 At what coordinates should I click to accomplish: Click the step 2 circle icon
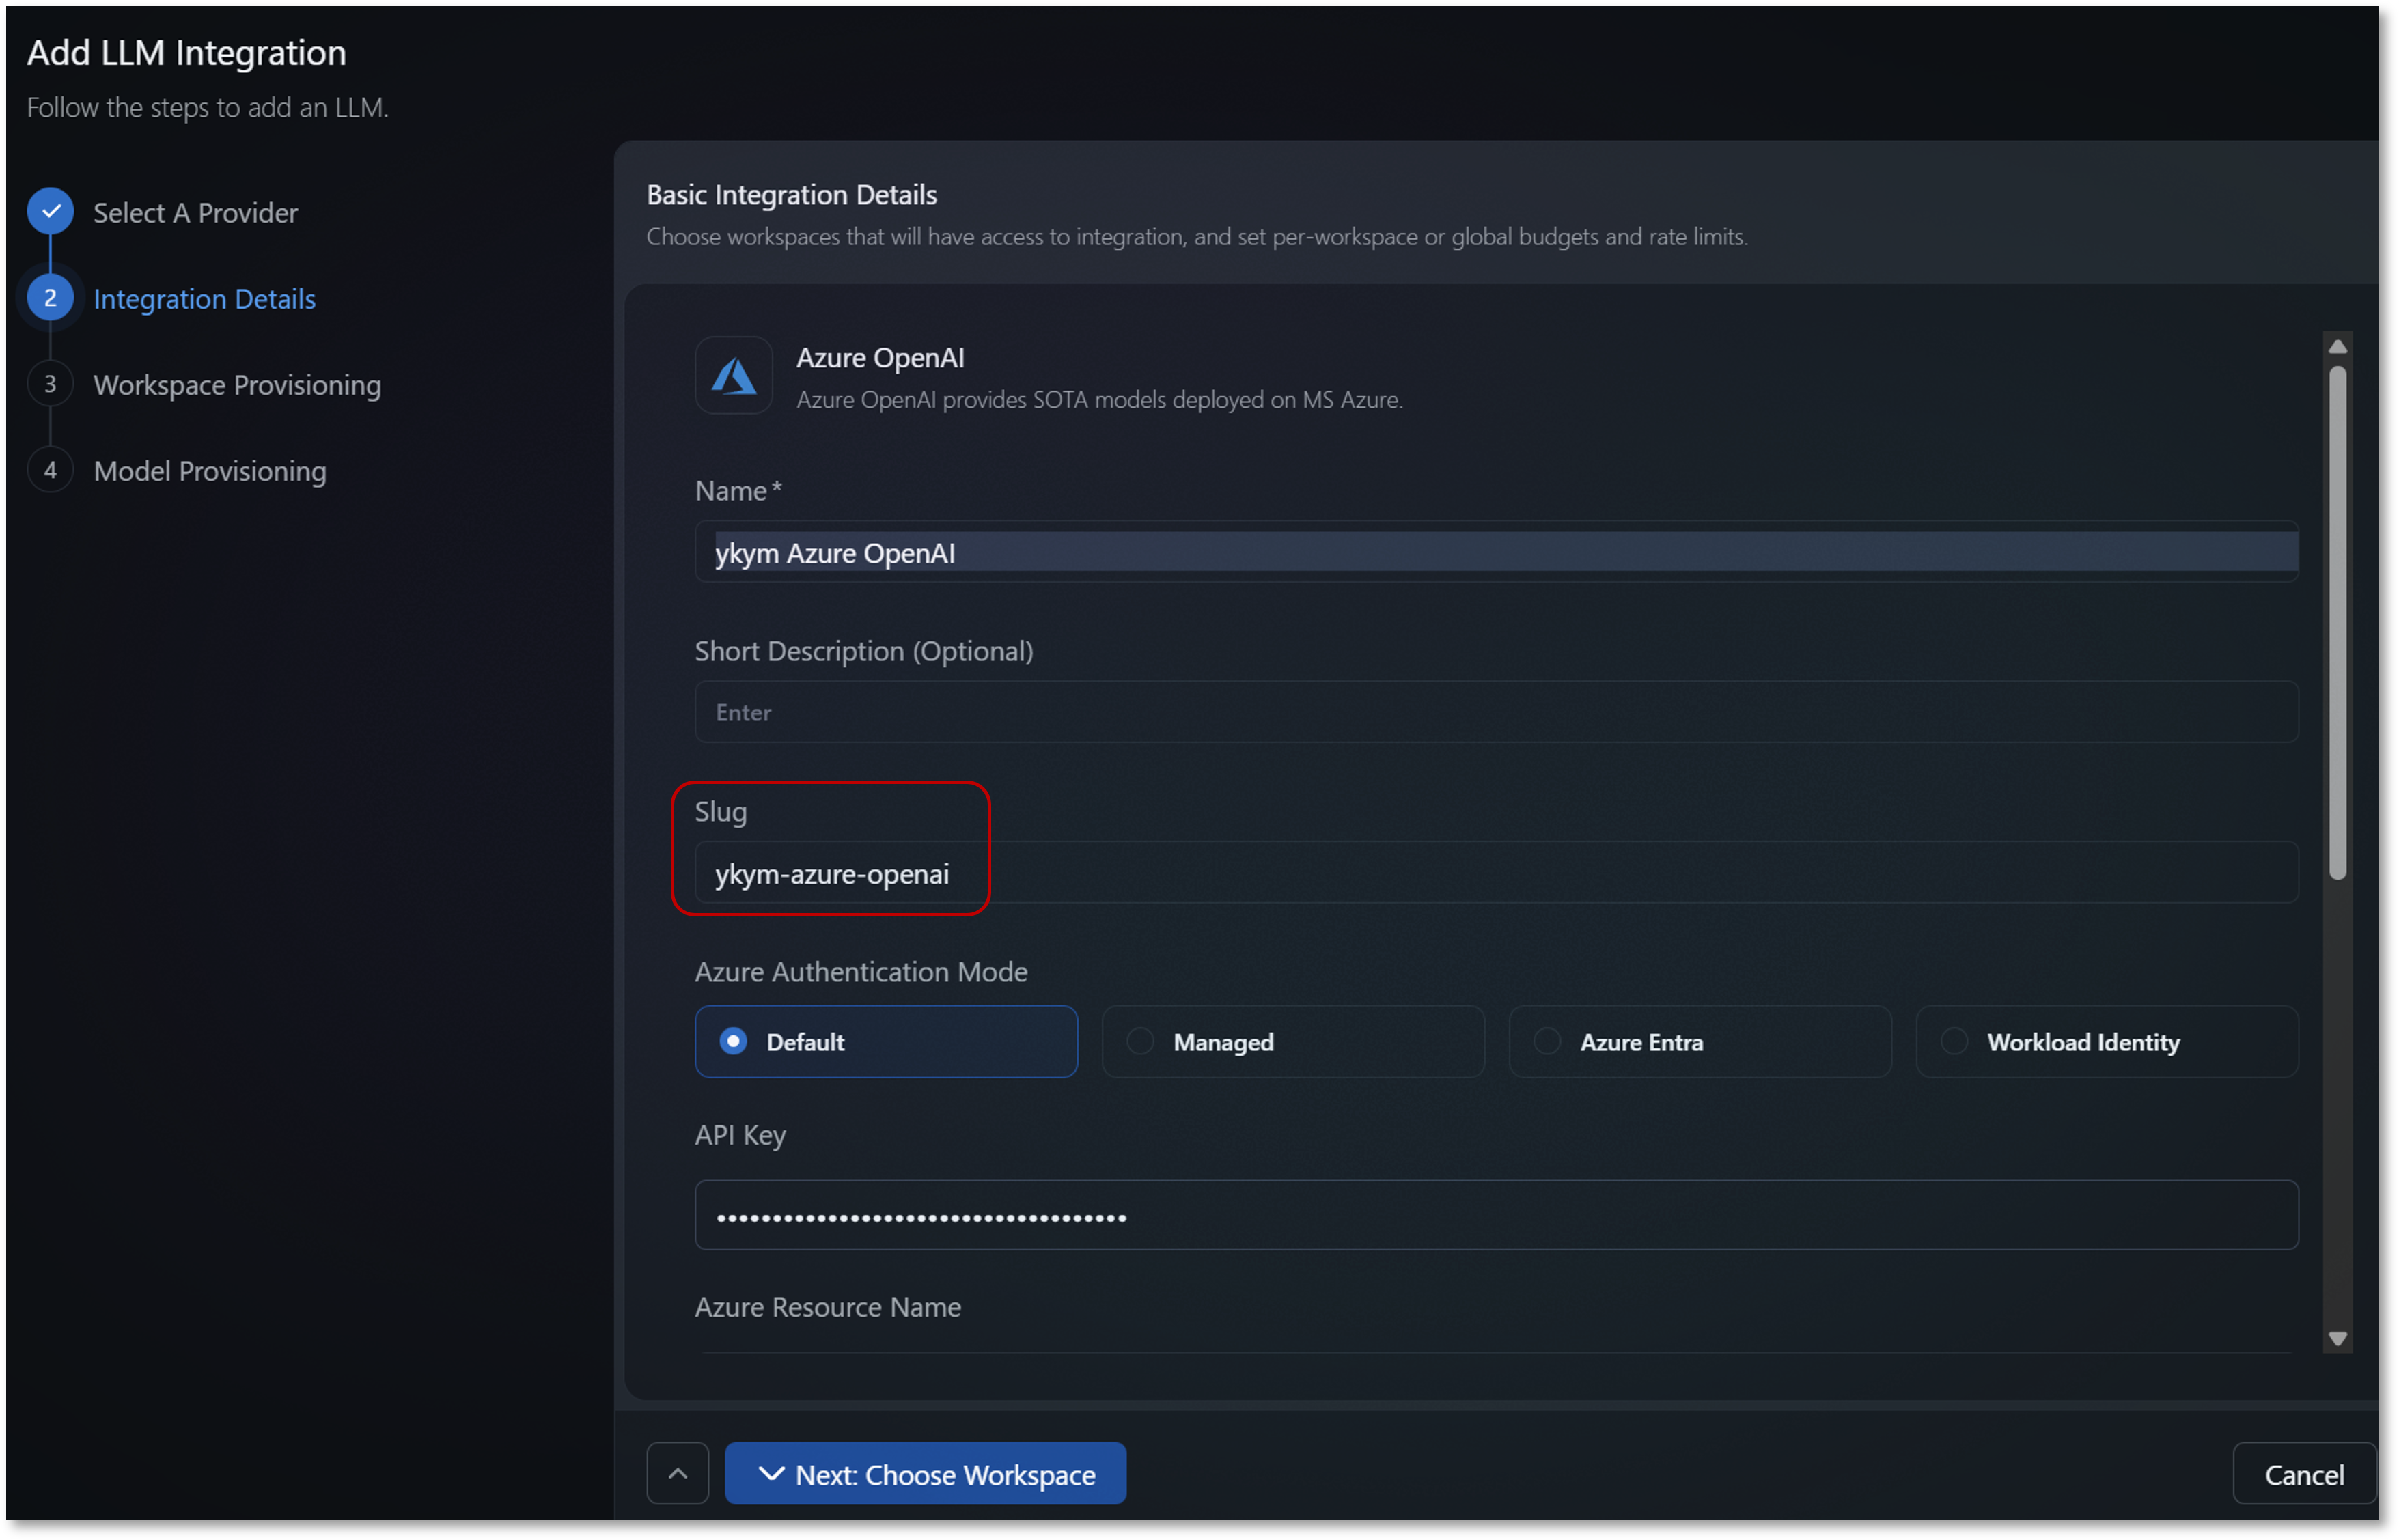tap(50, 298)
